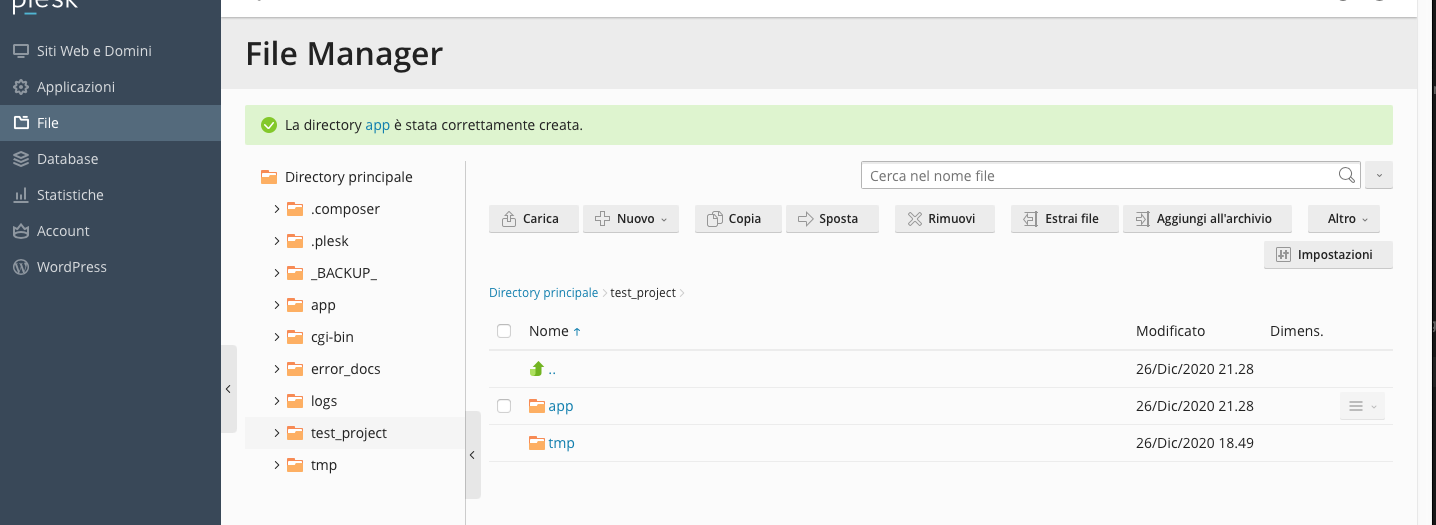Open the app link in success message
Image resolution: width=1436 pixels, height=525 pixels.
tap(377, 125)
